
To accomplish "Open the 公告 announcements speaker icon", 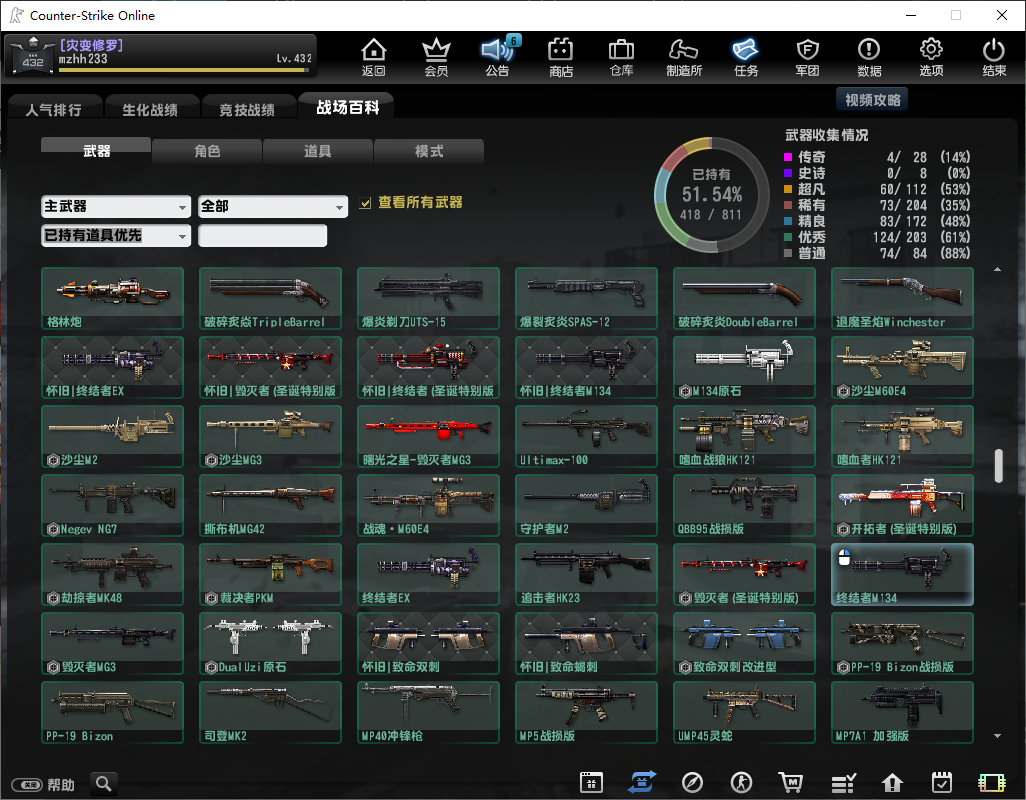I will point(497,56).
